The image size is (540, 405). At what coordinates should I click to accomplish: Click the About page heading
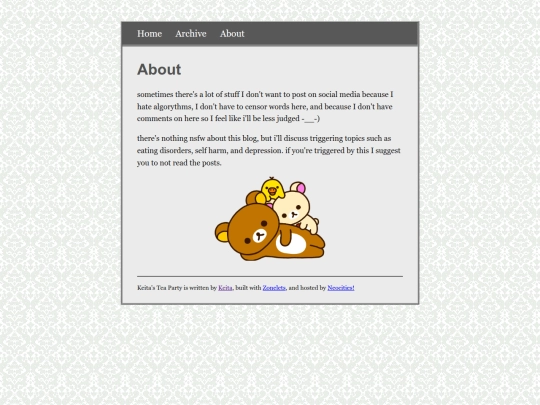point(159,69)
